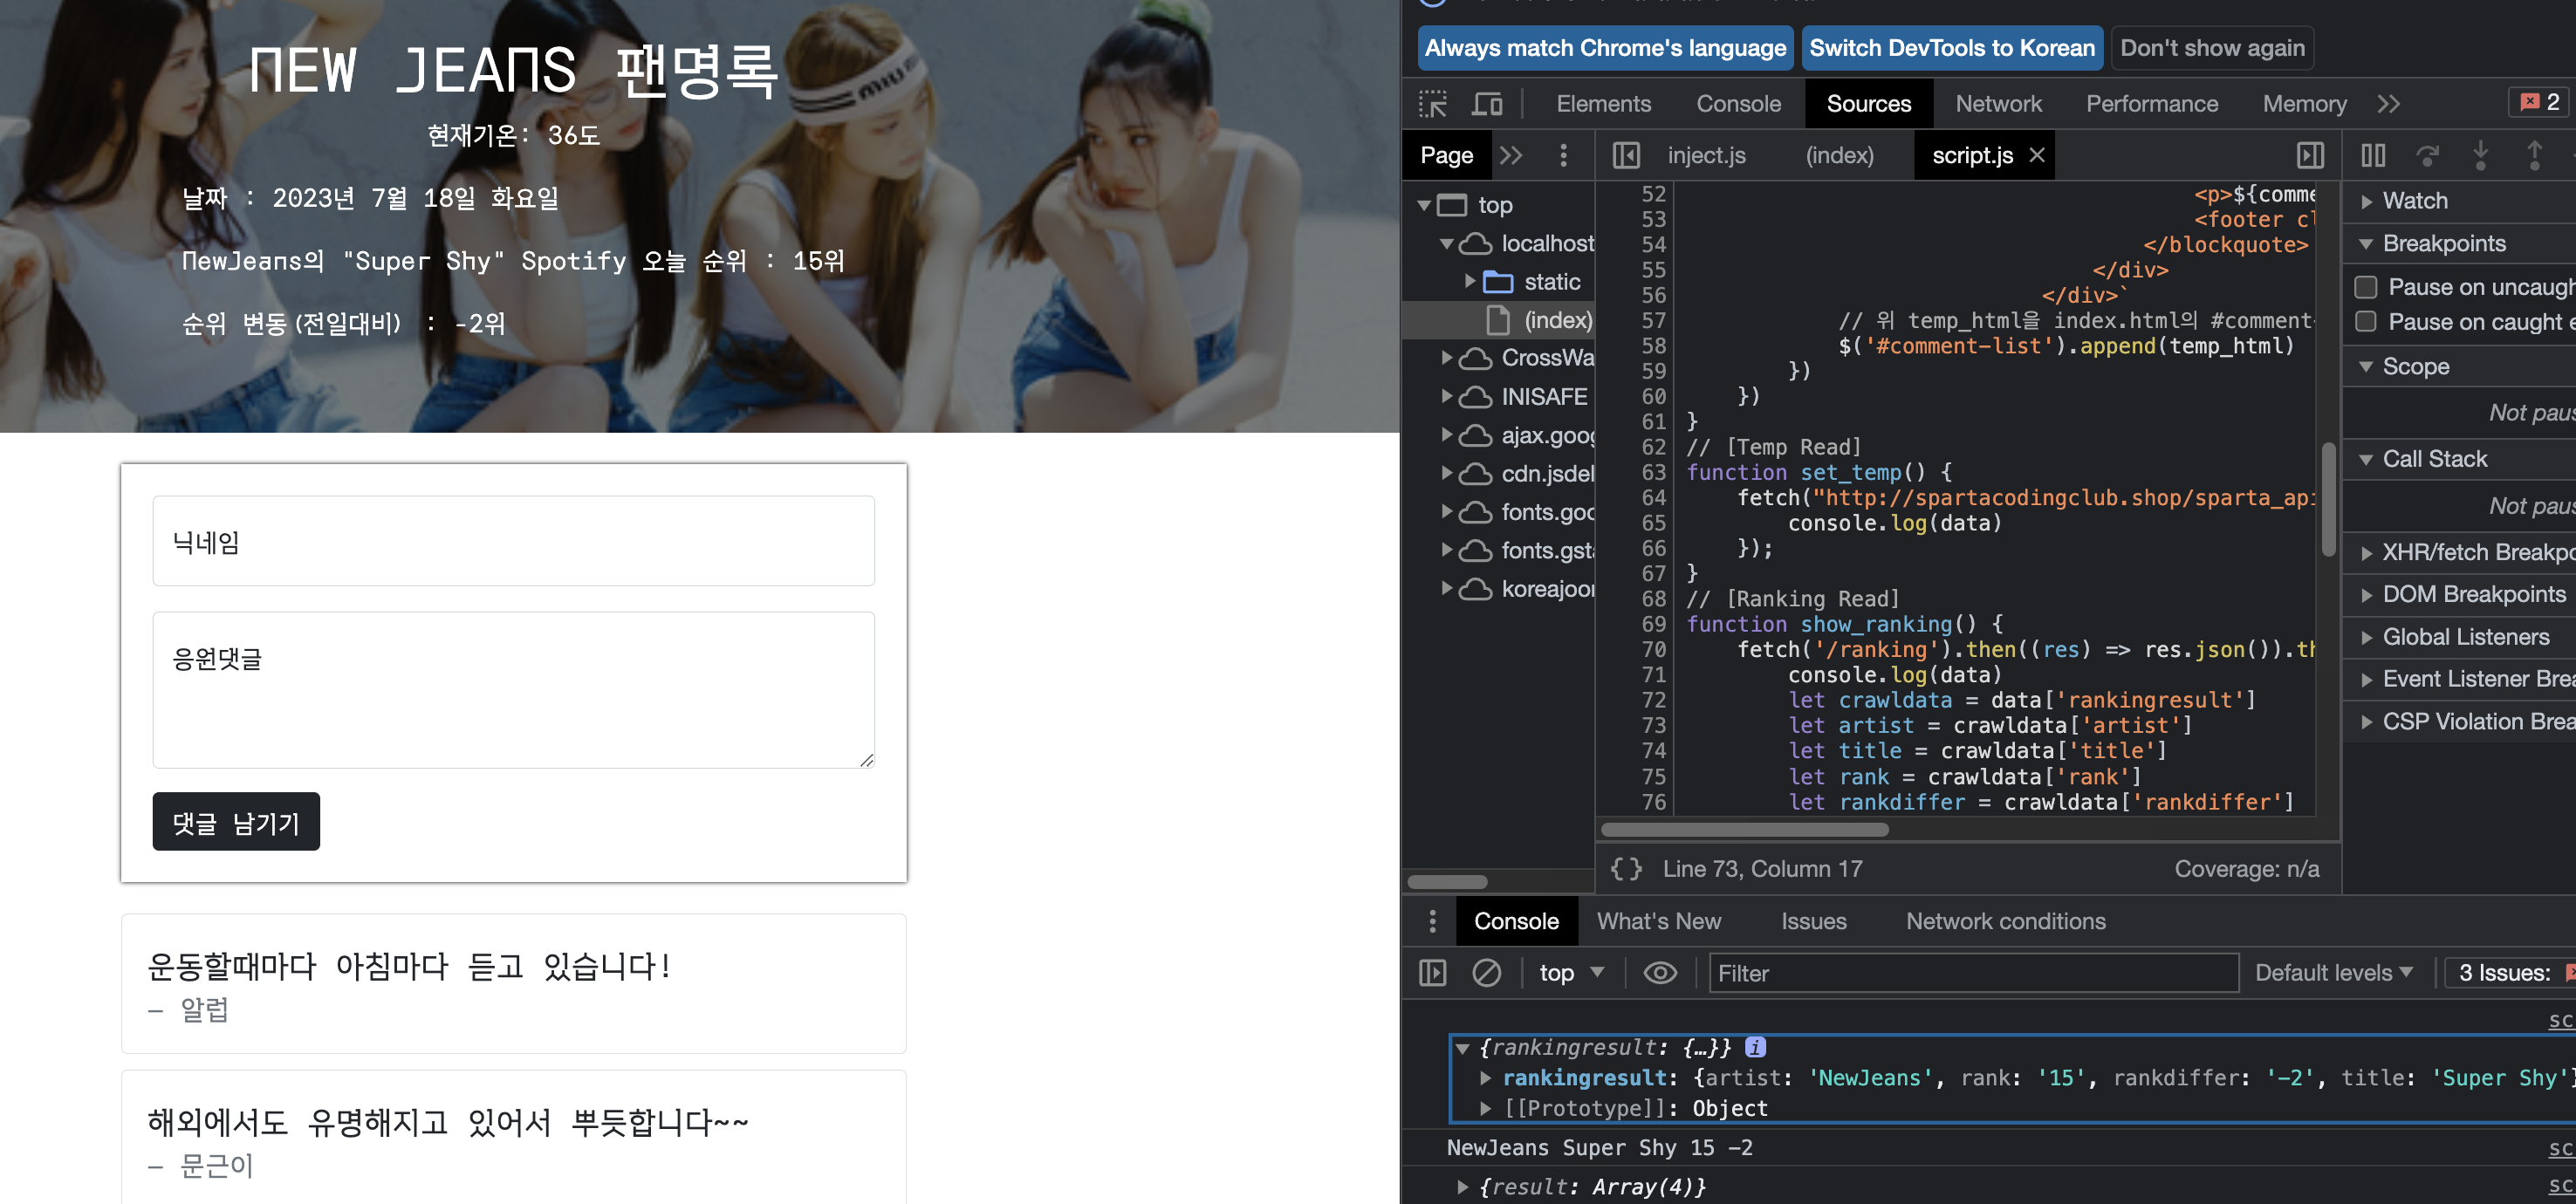Click the 댓글 남기기 button
The image size is (2576, 1204).
coord(236,822)
